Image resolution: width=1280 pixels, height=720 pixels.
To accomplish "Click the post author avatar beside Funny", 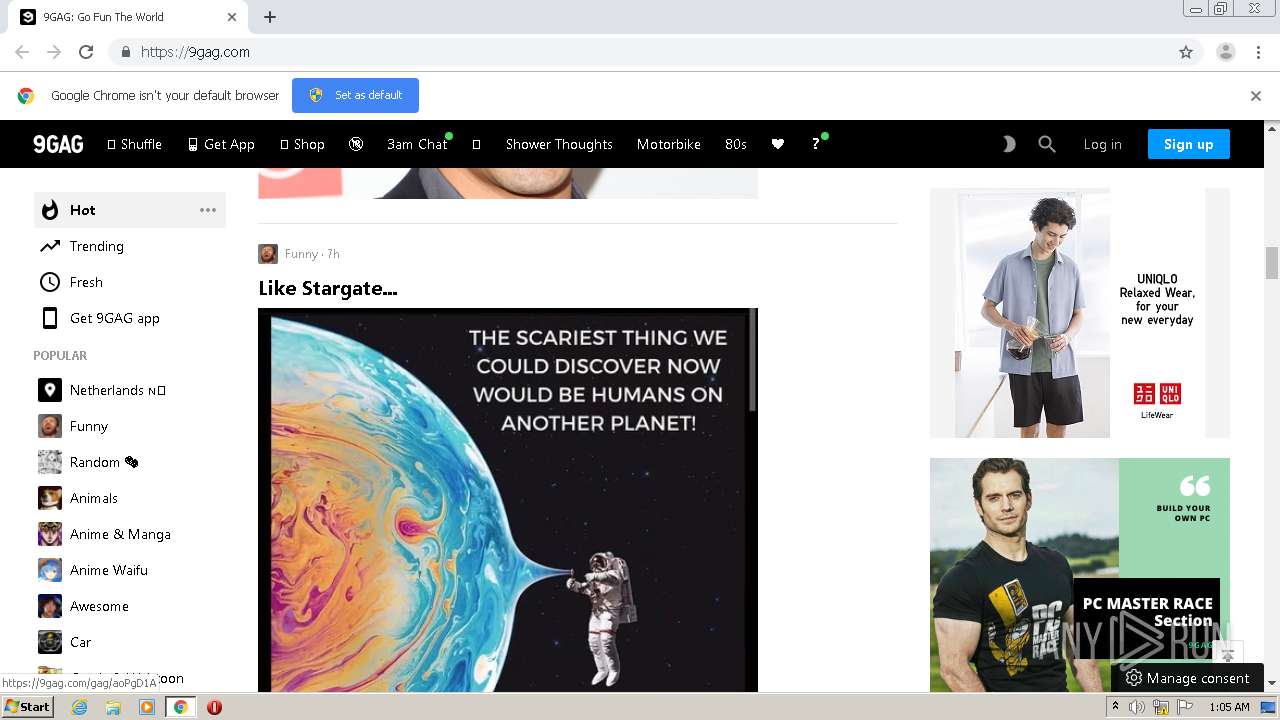I will pos(268,254).
